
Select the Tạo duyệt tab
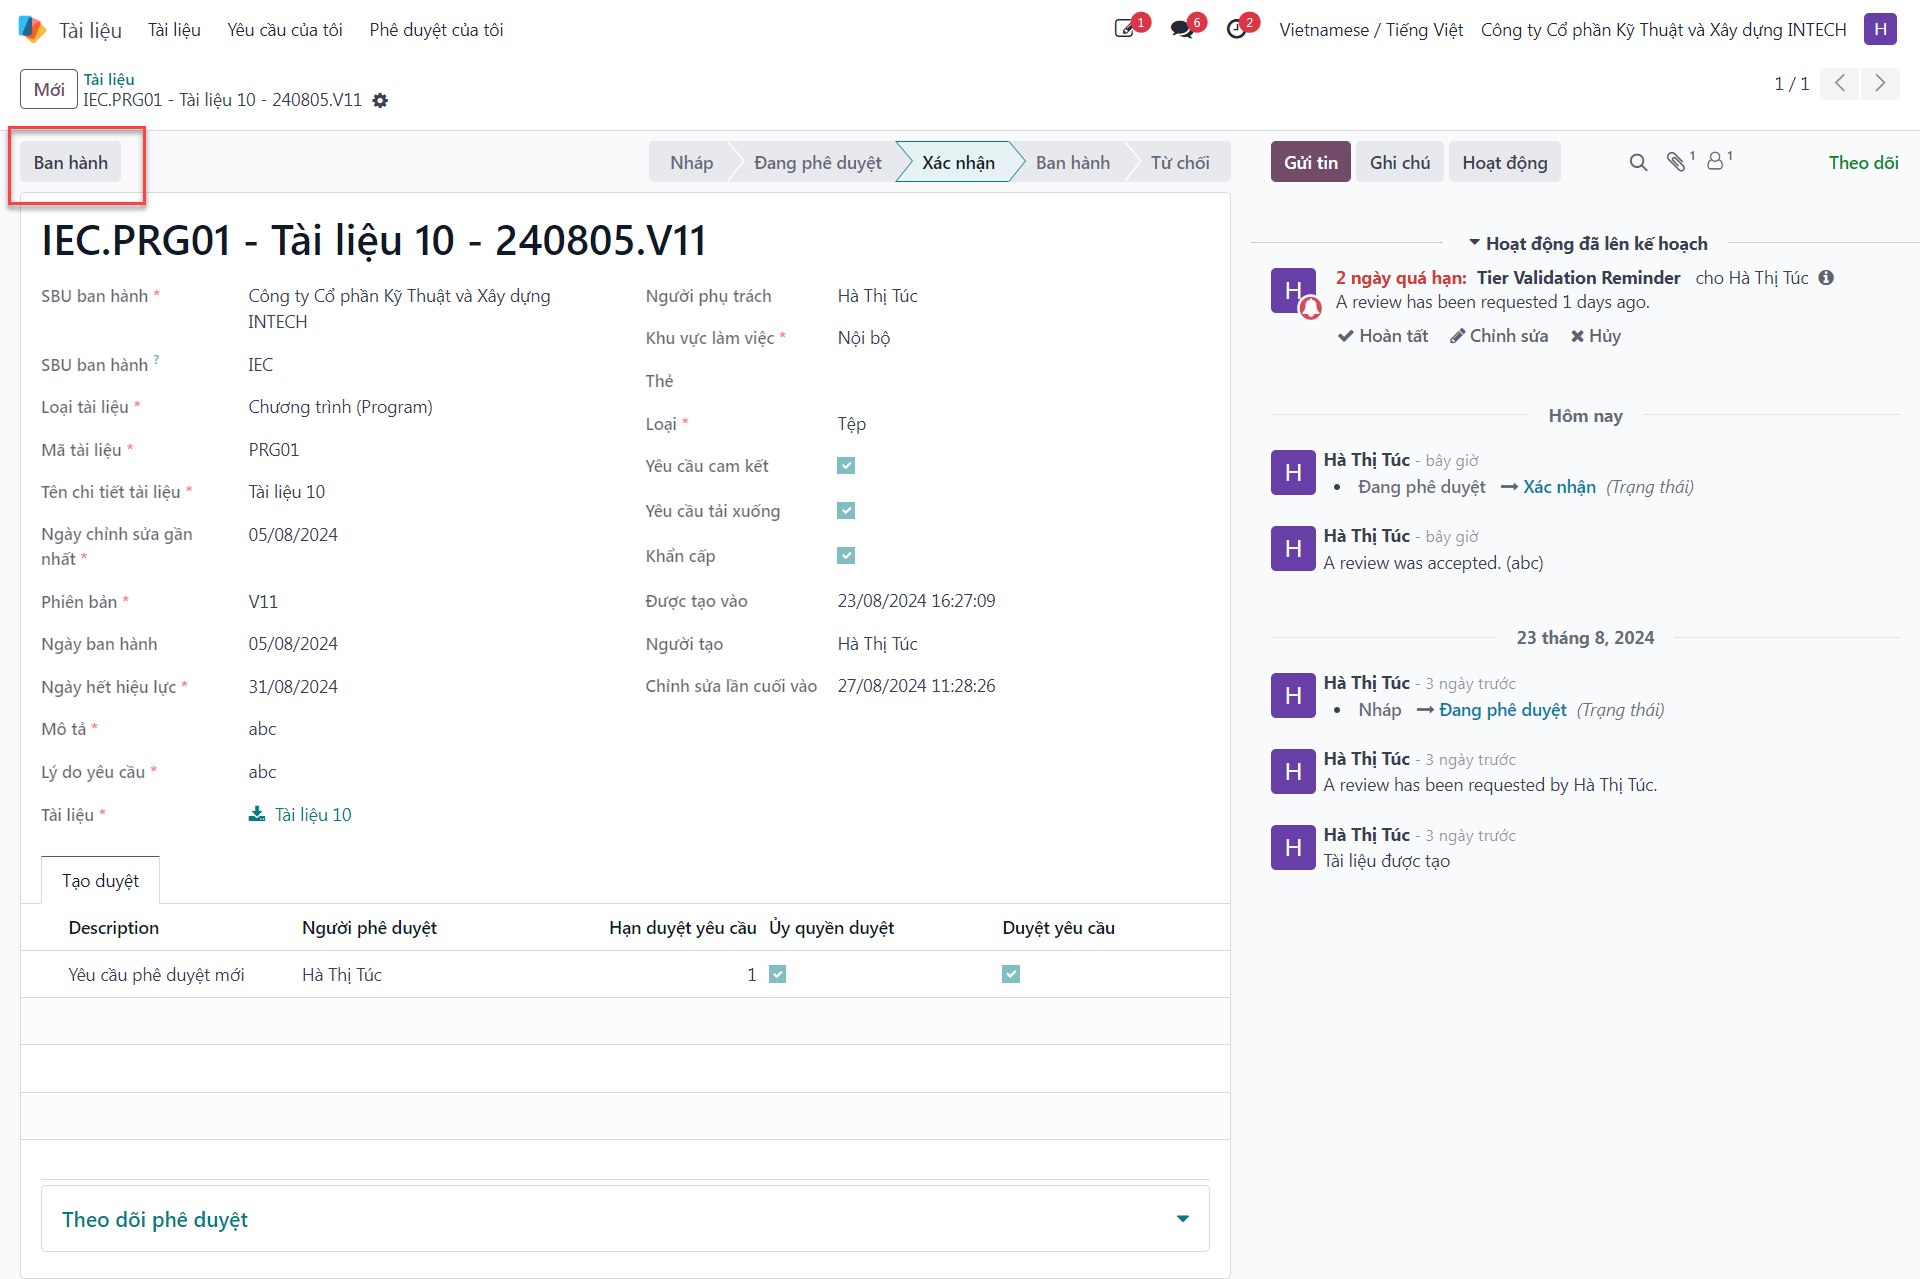pos(100,880)
